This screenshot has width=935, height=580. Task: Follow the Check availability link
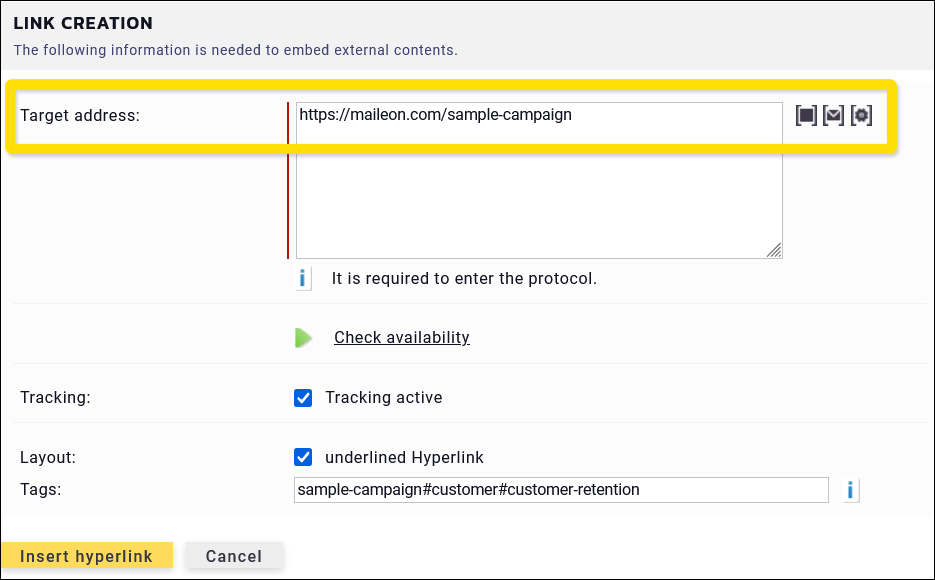point(401,338)
